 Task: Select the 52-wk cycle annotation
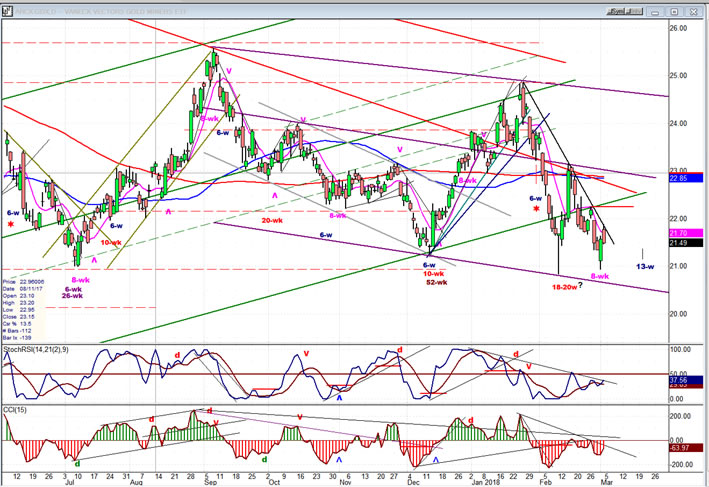436,282
